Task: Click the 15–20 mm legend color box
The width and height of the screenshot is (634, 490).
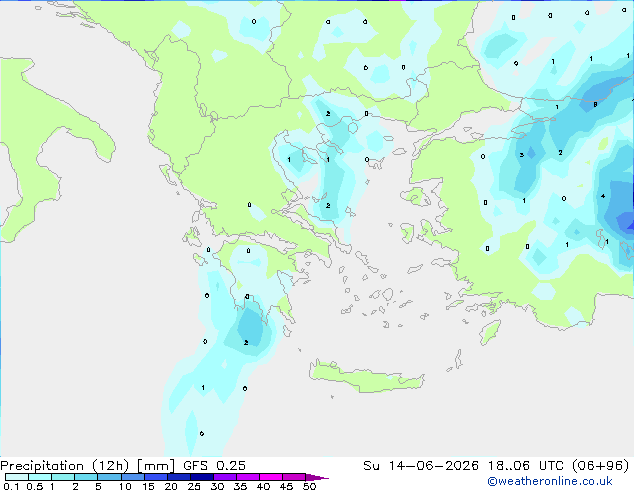Action: tap(156, 477)
